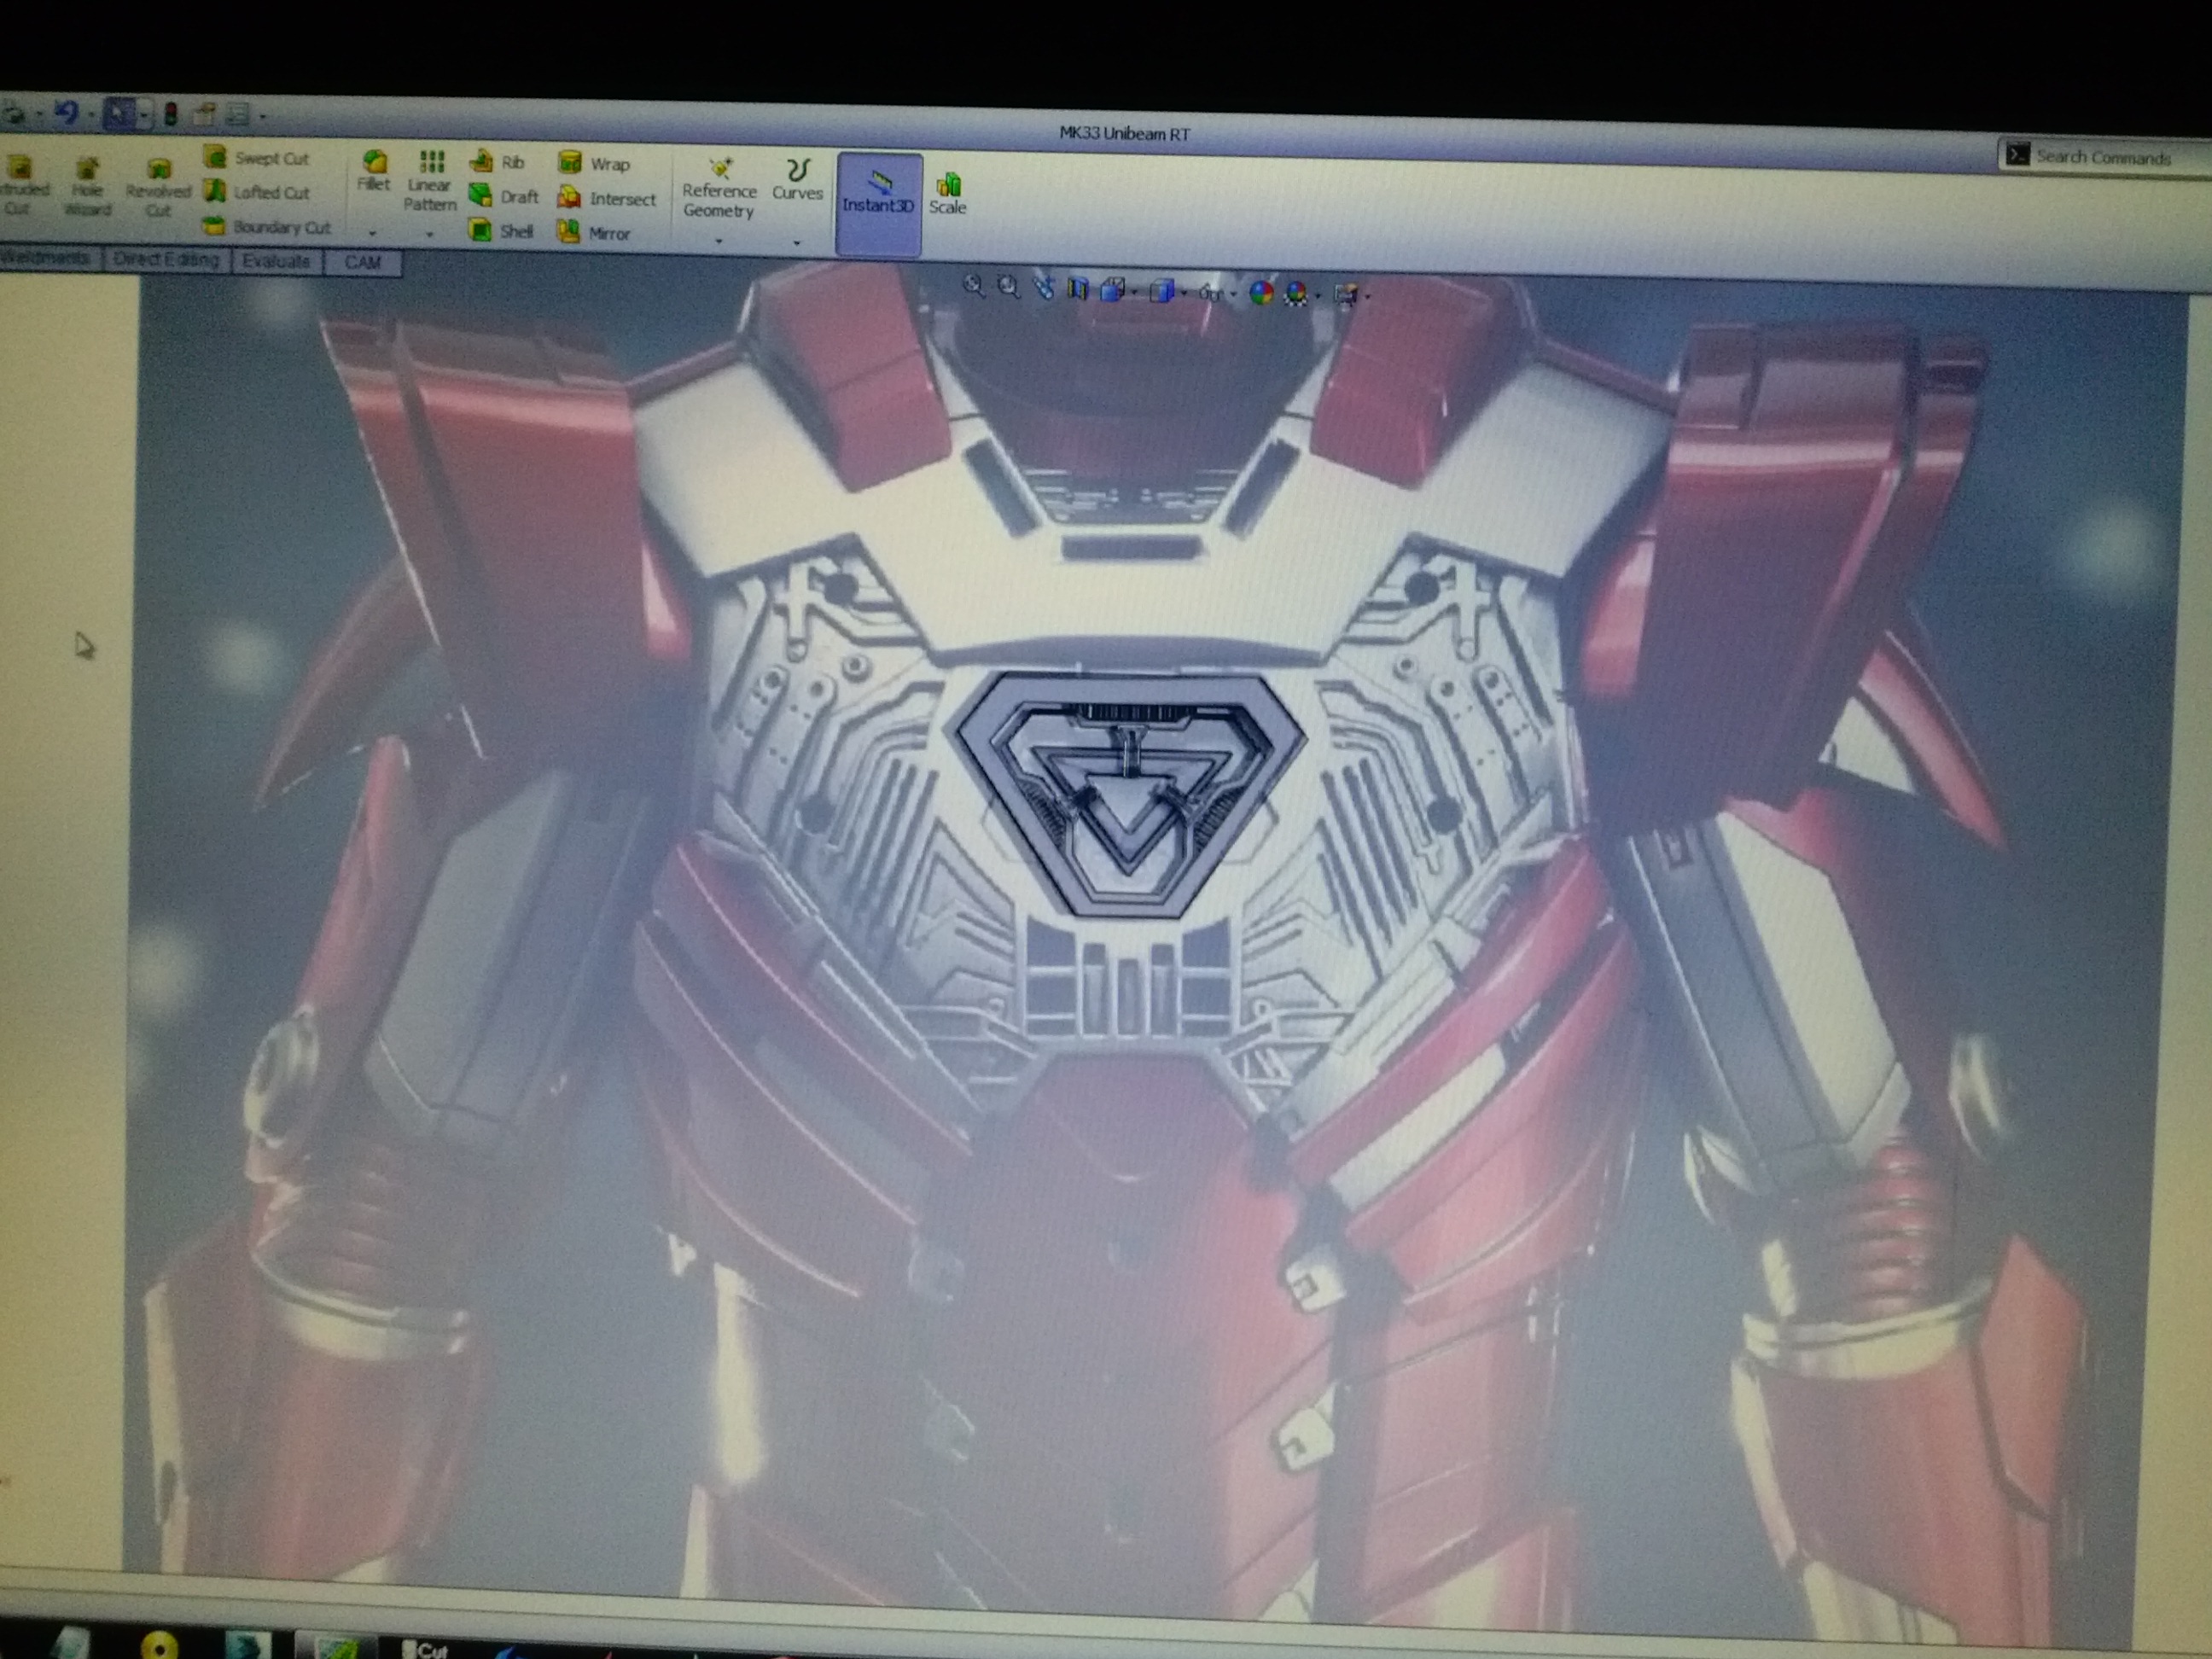Click the Rebuild traffic light icon
The width and height of the screenshot is (2212, 1659).
170,115
